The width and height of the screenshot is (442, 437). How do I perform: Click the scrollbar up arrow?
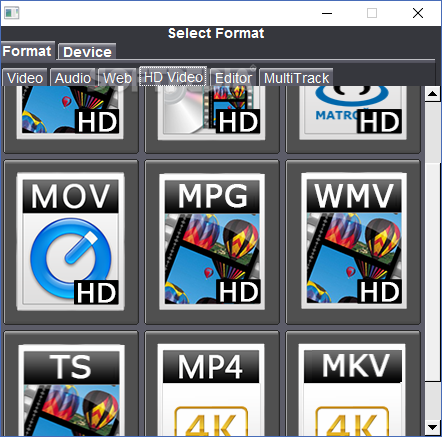(x=433, y=94)
